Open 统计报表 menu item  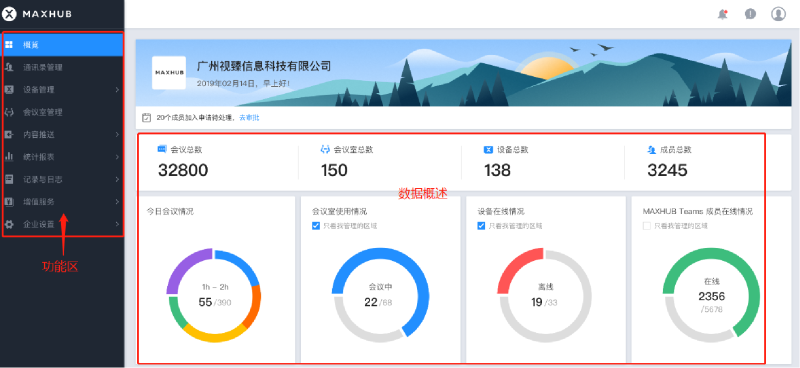pyautogui.click(x=63, y=157)
